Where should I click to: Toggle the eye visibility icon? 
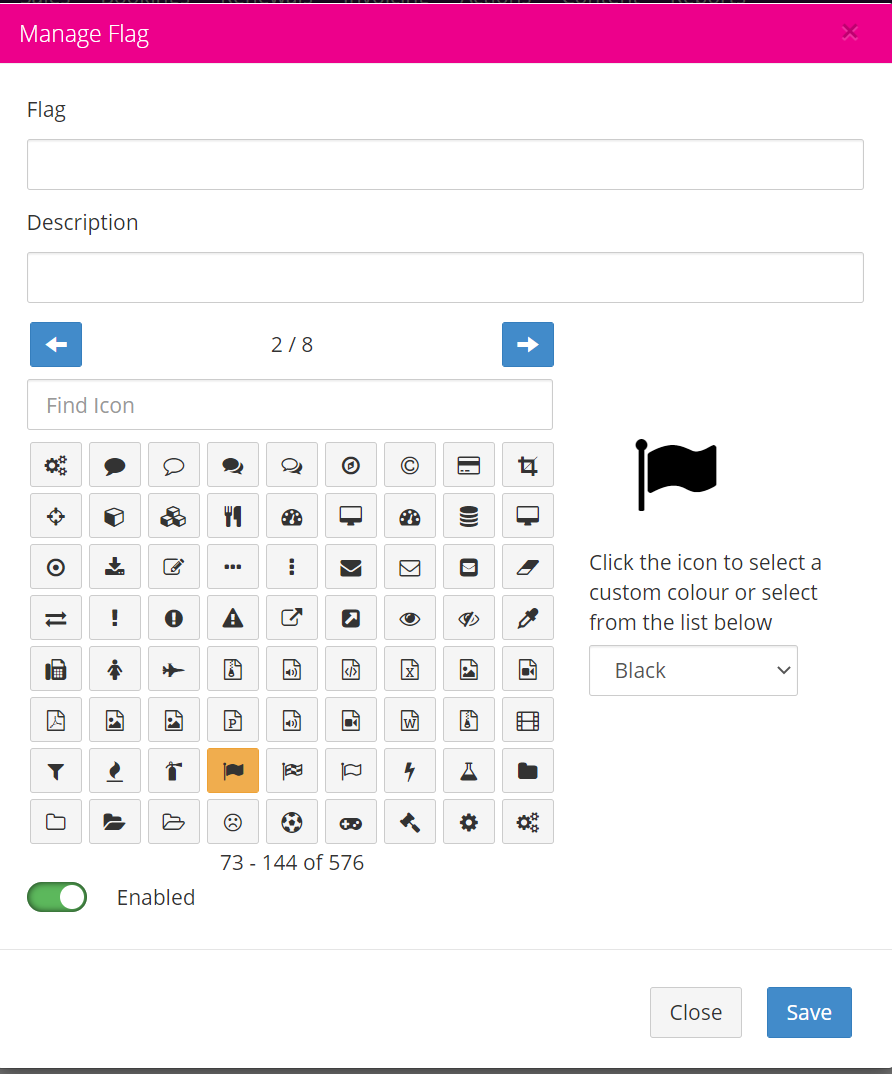click(410, 619)
